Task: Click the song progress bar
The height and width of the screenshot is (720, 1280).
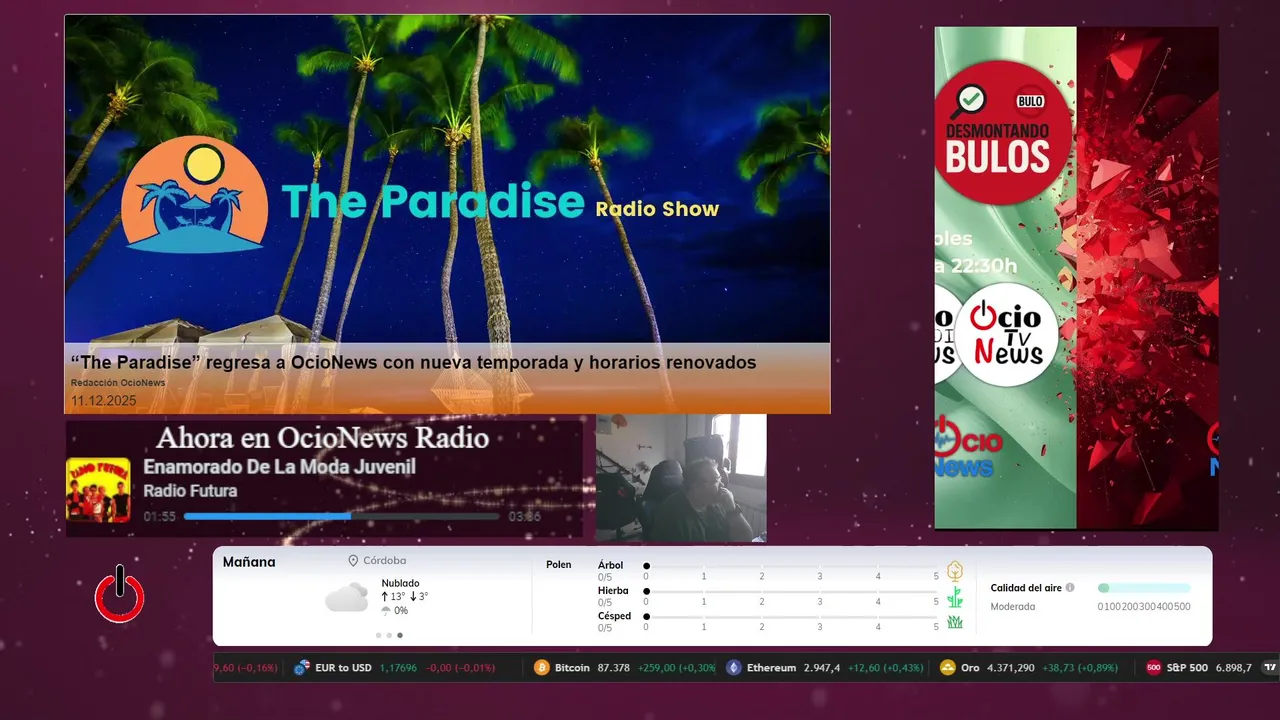Action: pyautogui.click(x=341, y=516)
